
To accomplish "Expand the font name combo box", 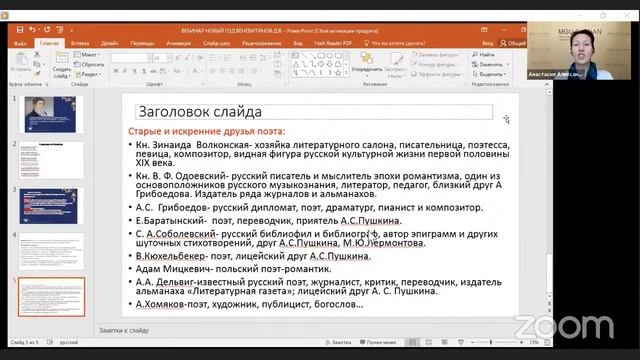I will (x=149, y=58).
